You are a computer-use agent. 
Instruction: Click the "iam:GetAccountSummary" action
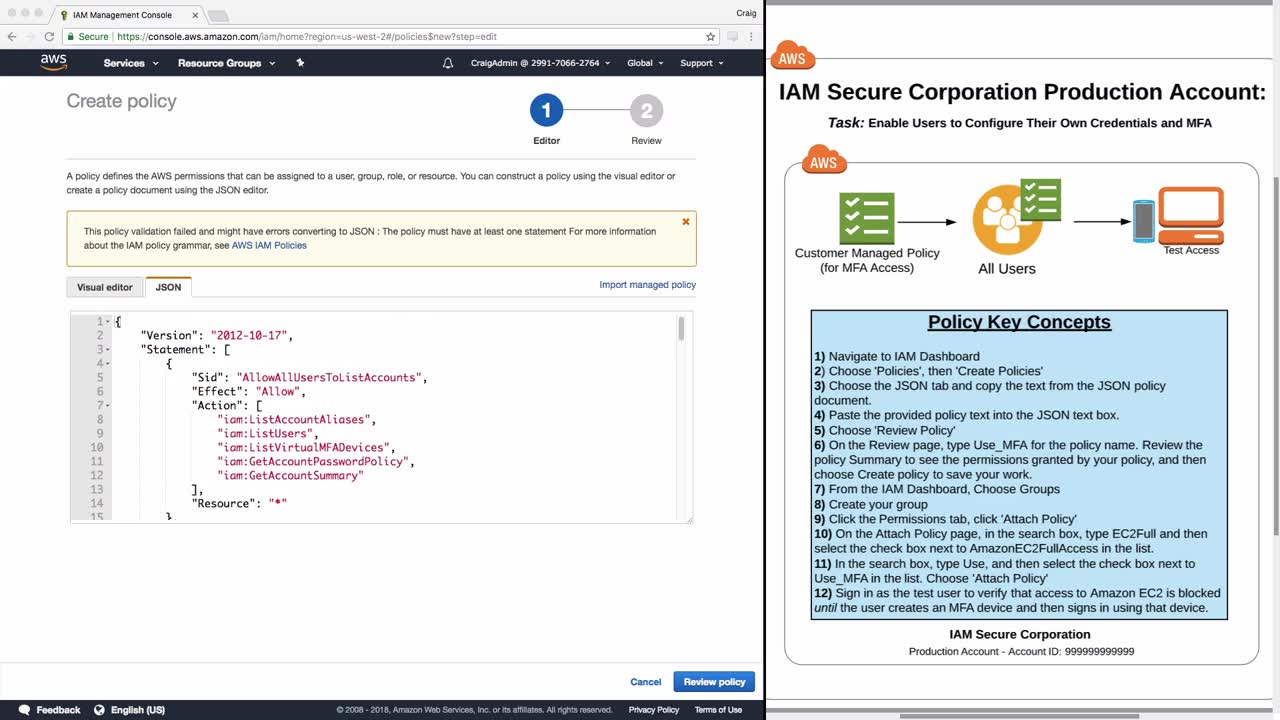tap(290, 476)
